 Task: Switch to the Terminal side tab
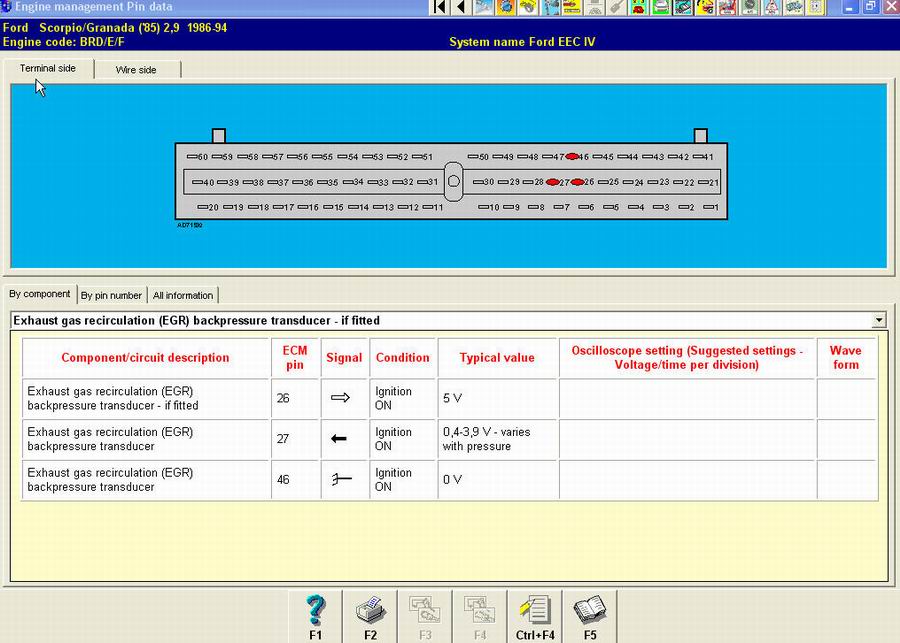pos(48,68)
